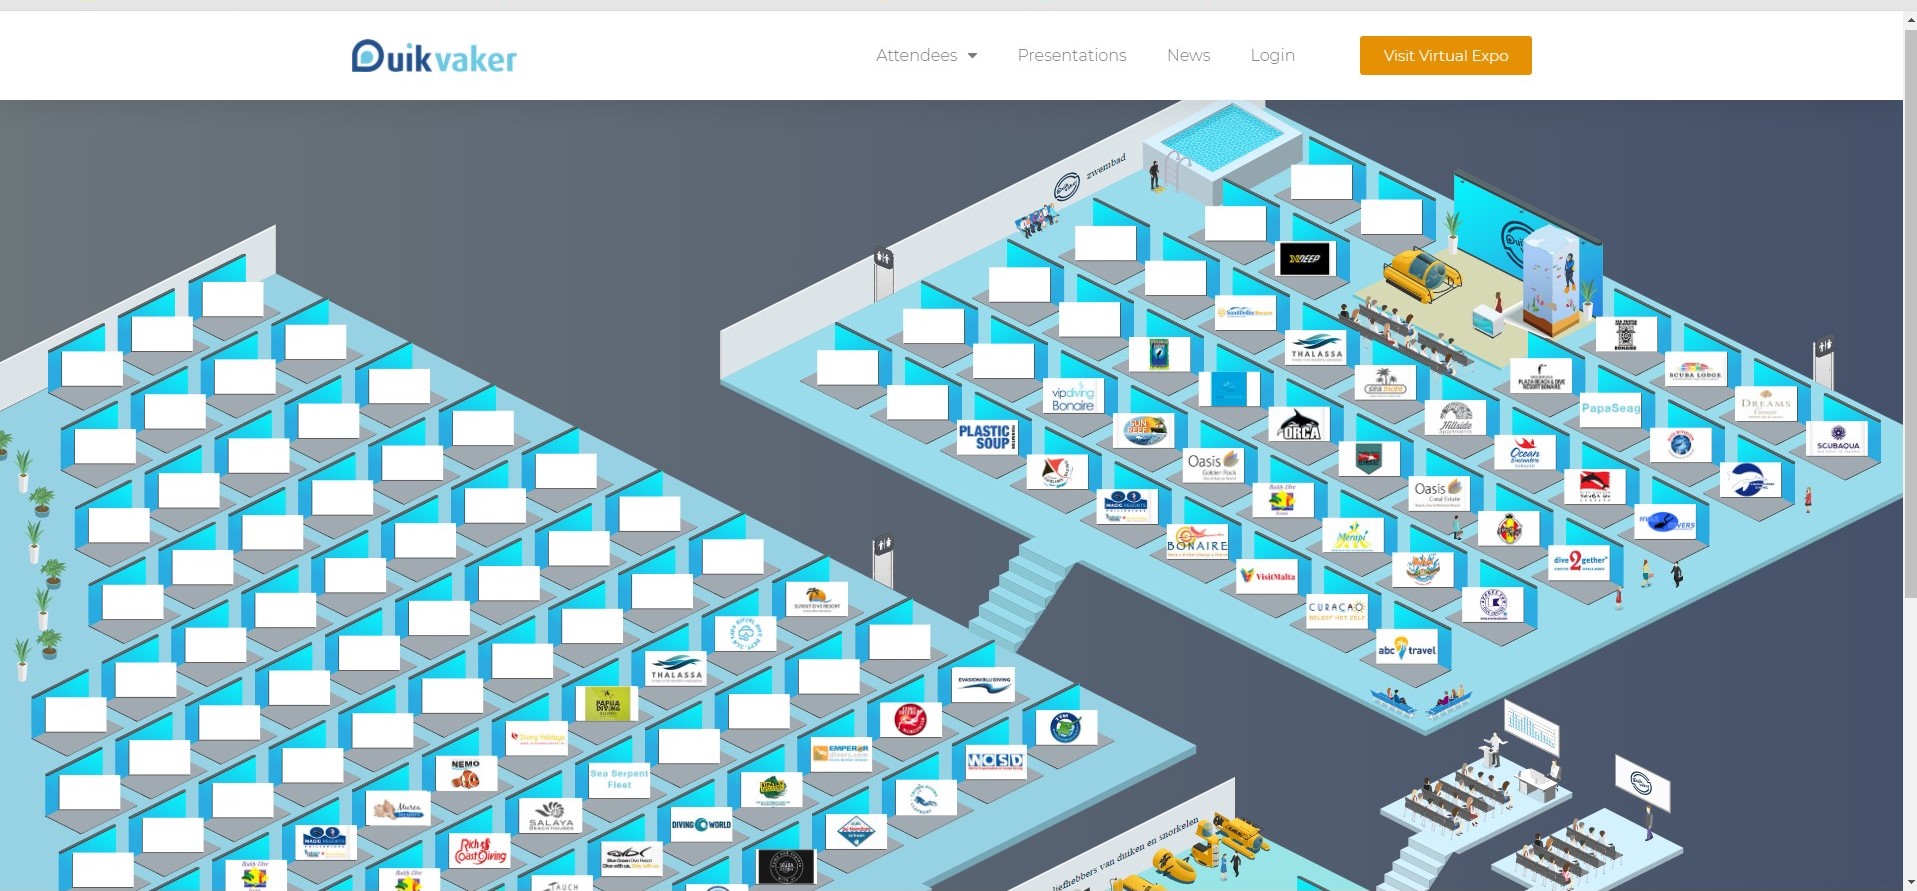Image resolution: width=1917 pixels, height=891 pixels.
Task: Go to the Presentations page
Action: coord(1072,55)
